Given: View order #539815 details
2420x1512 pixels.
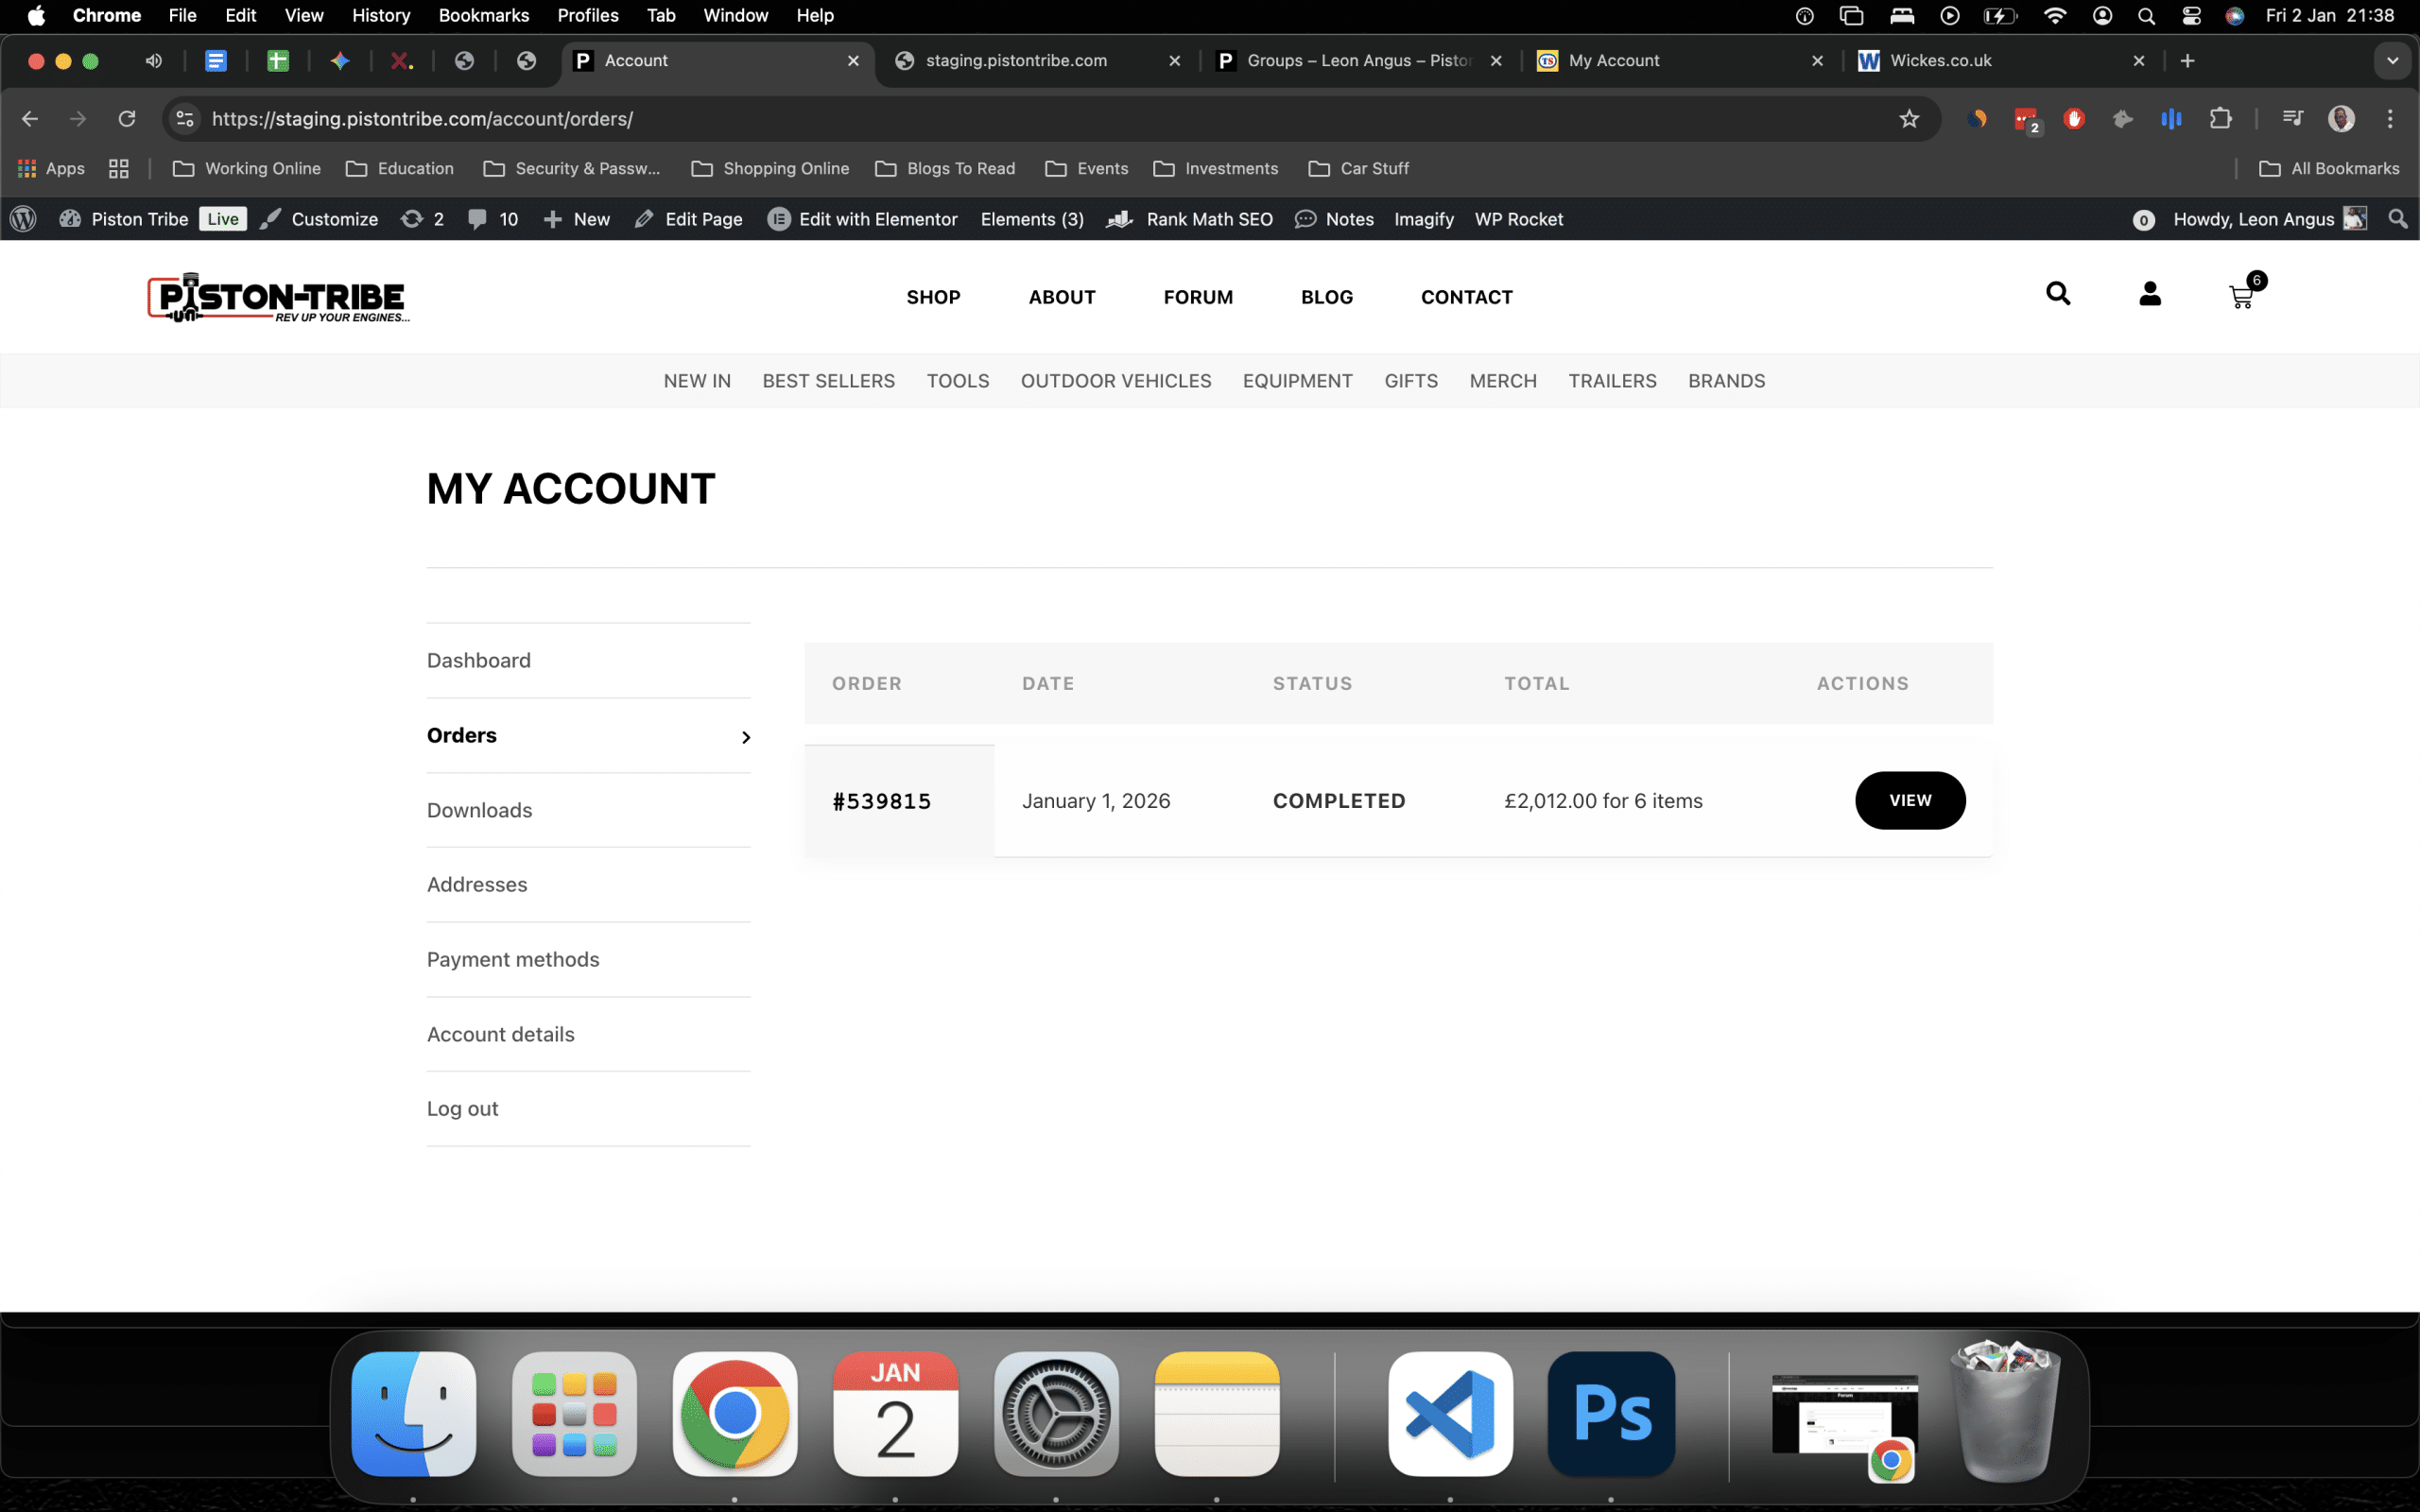Looking at the screenshot, I should point(1909,800).
